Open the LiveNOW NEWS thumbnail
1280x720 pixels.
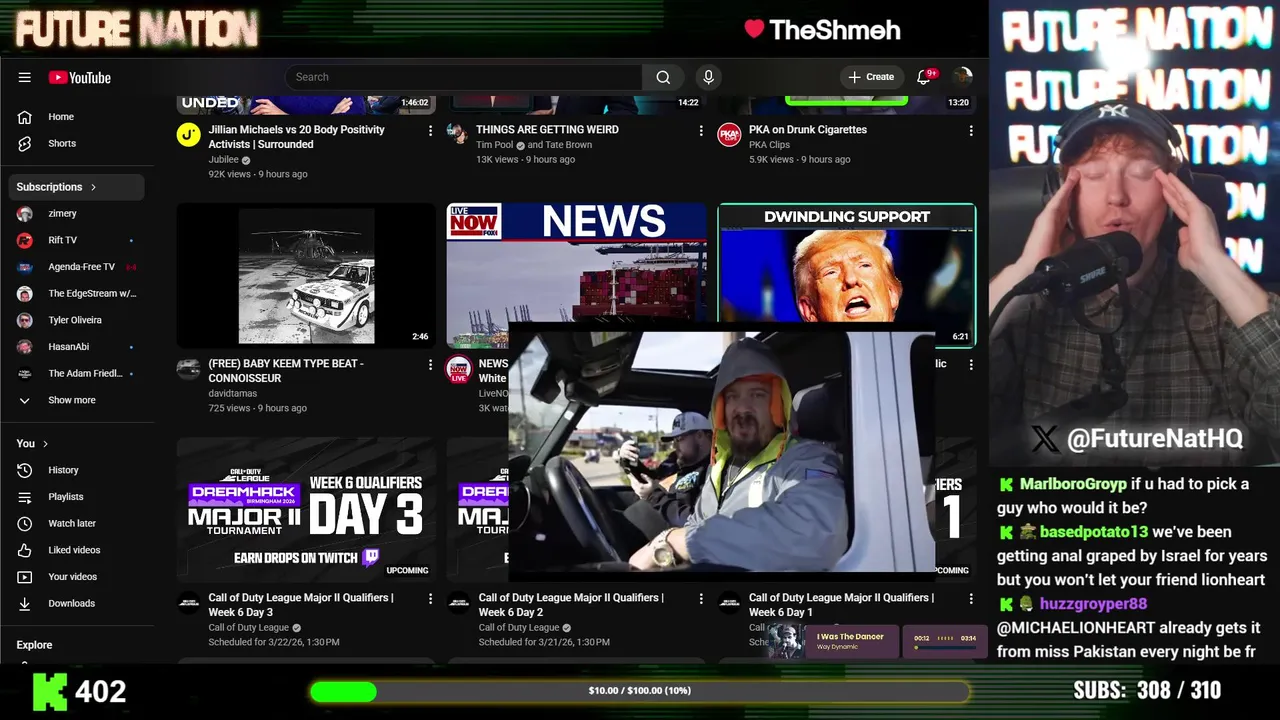[x=576, y=264]
